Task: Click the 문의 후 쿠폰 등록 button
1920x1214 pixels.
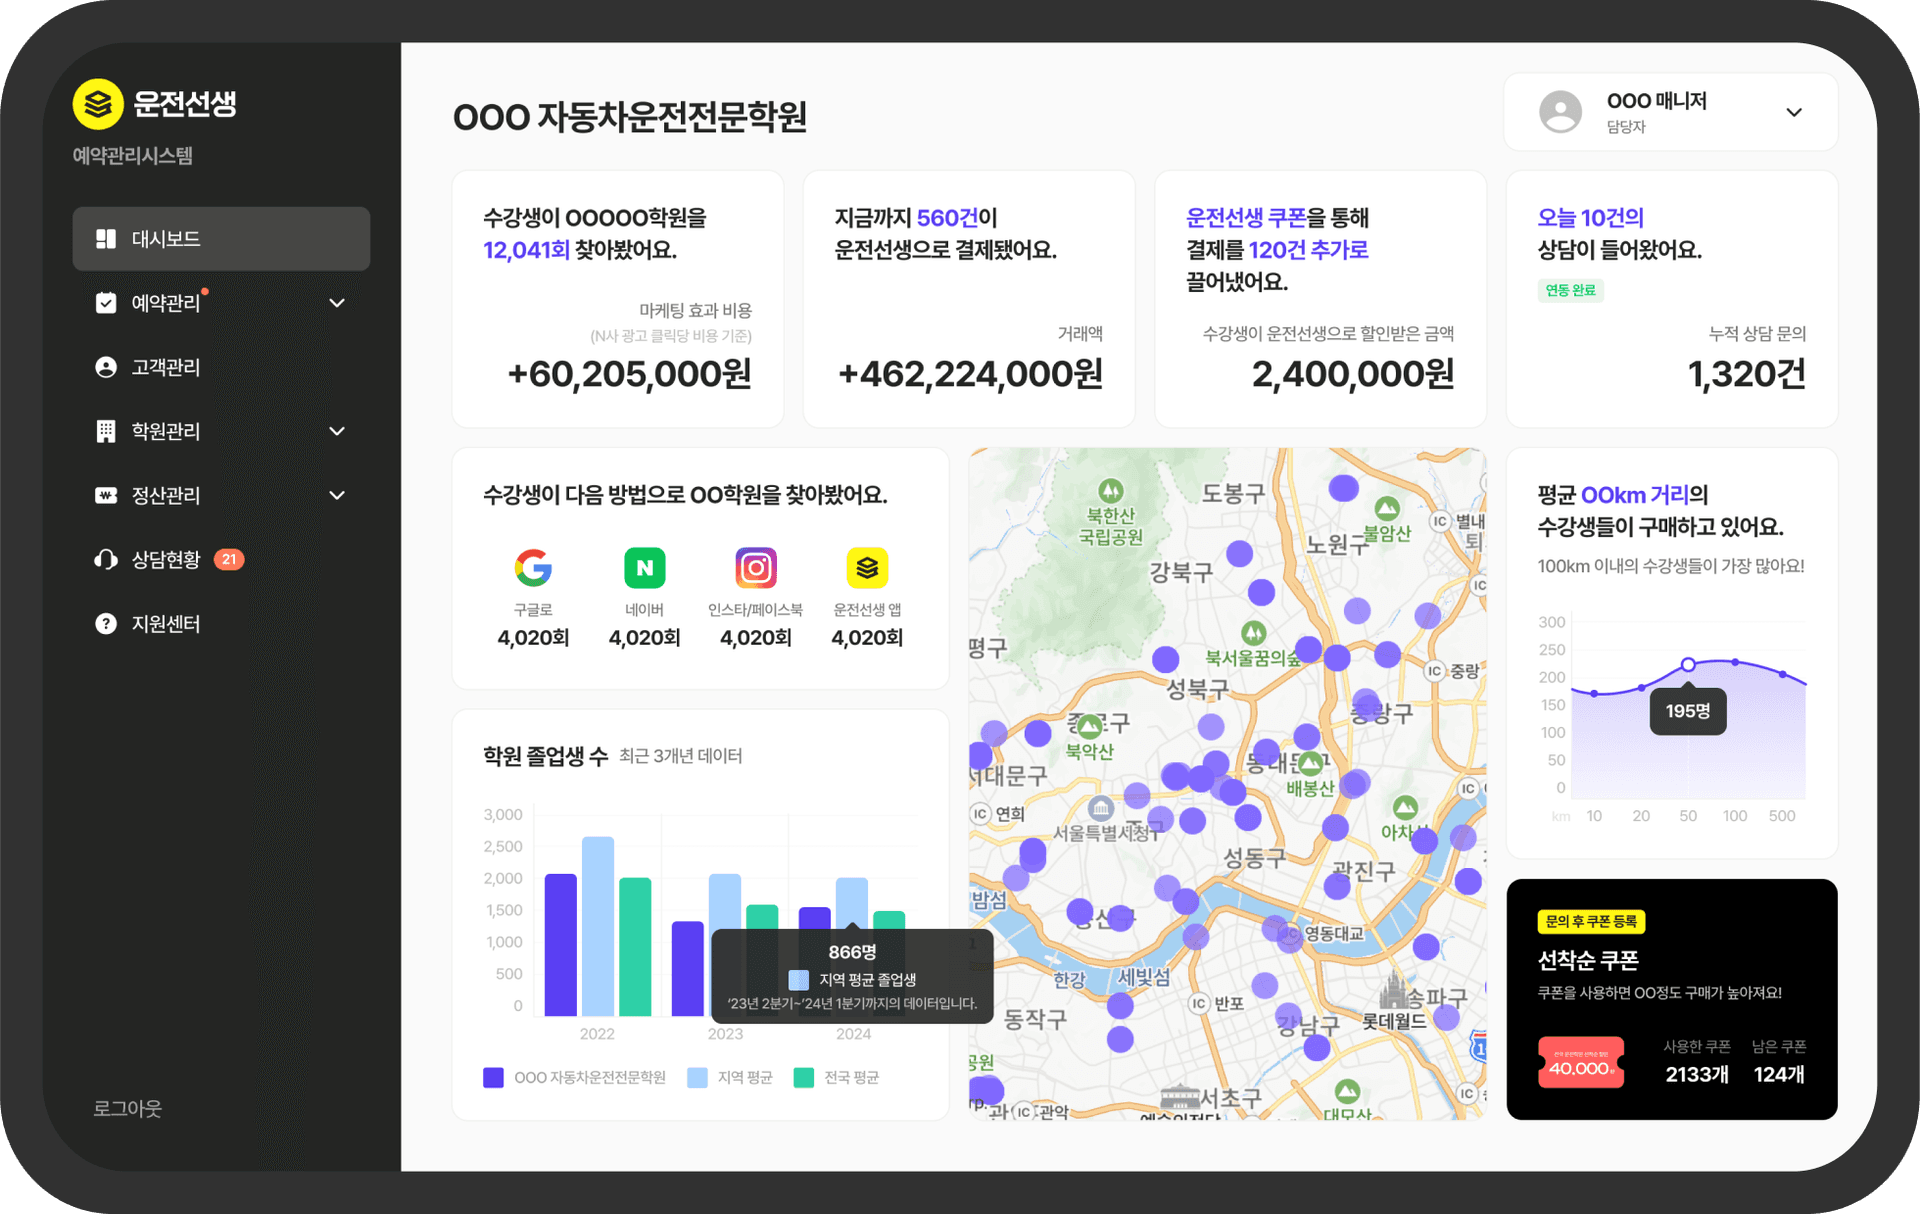Action: (1591, 921)
